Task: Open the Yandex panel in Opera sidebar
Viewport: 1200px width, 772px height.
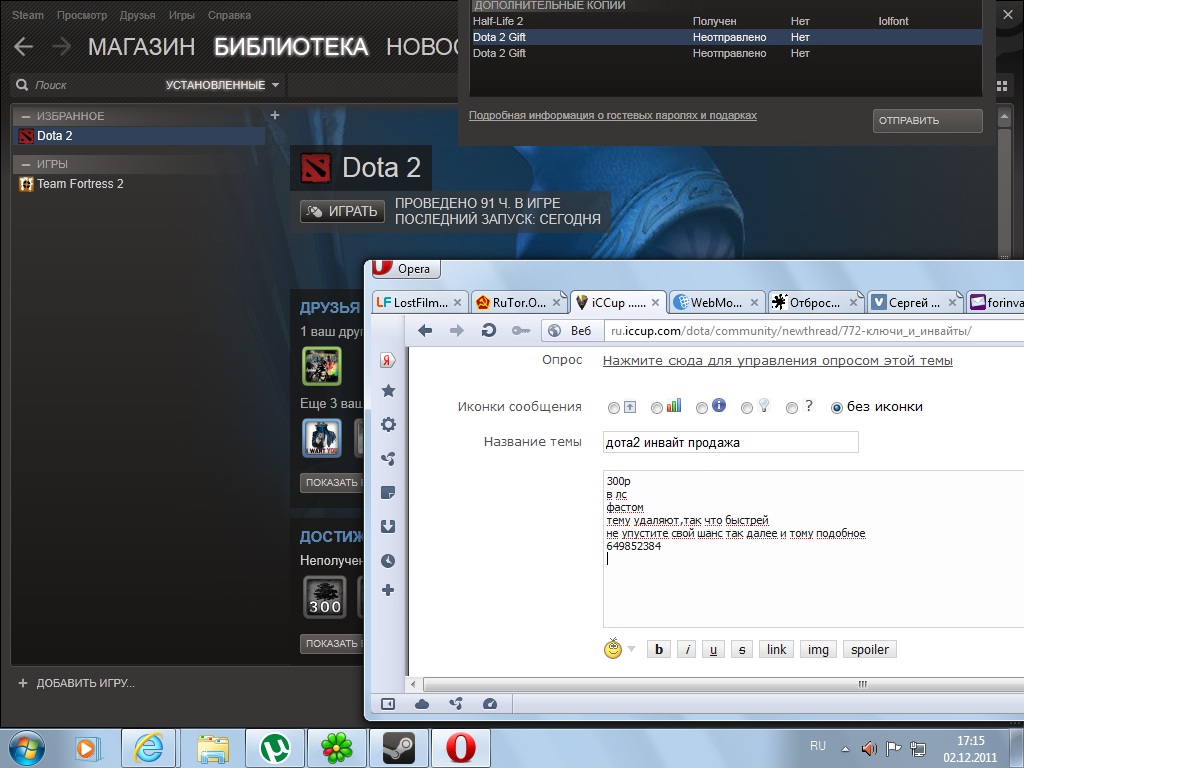Action: coord(388,360)
